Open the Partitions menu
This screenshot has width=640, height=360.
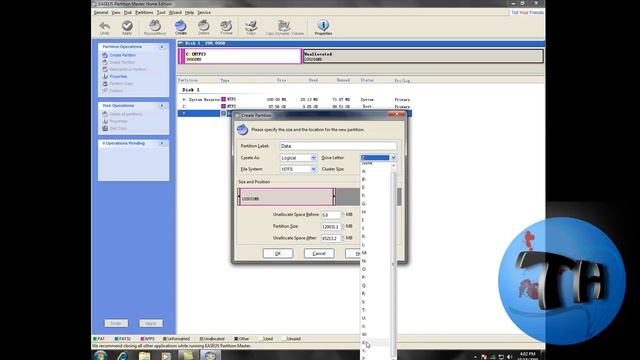pyautogui.click(x=144, y=13)
